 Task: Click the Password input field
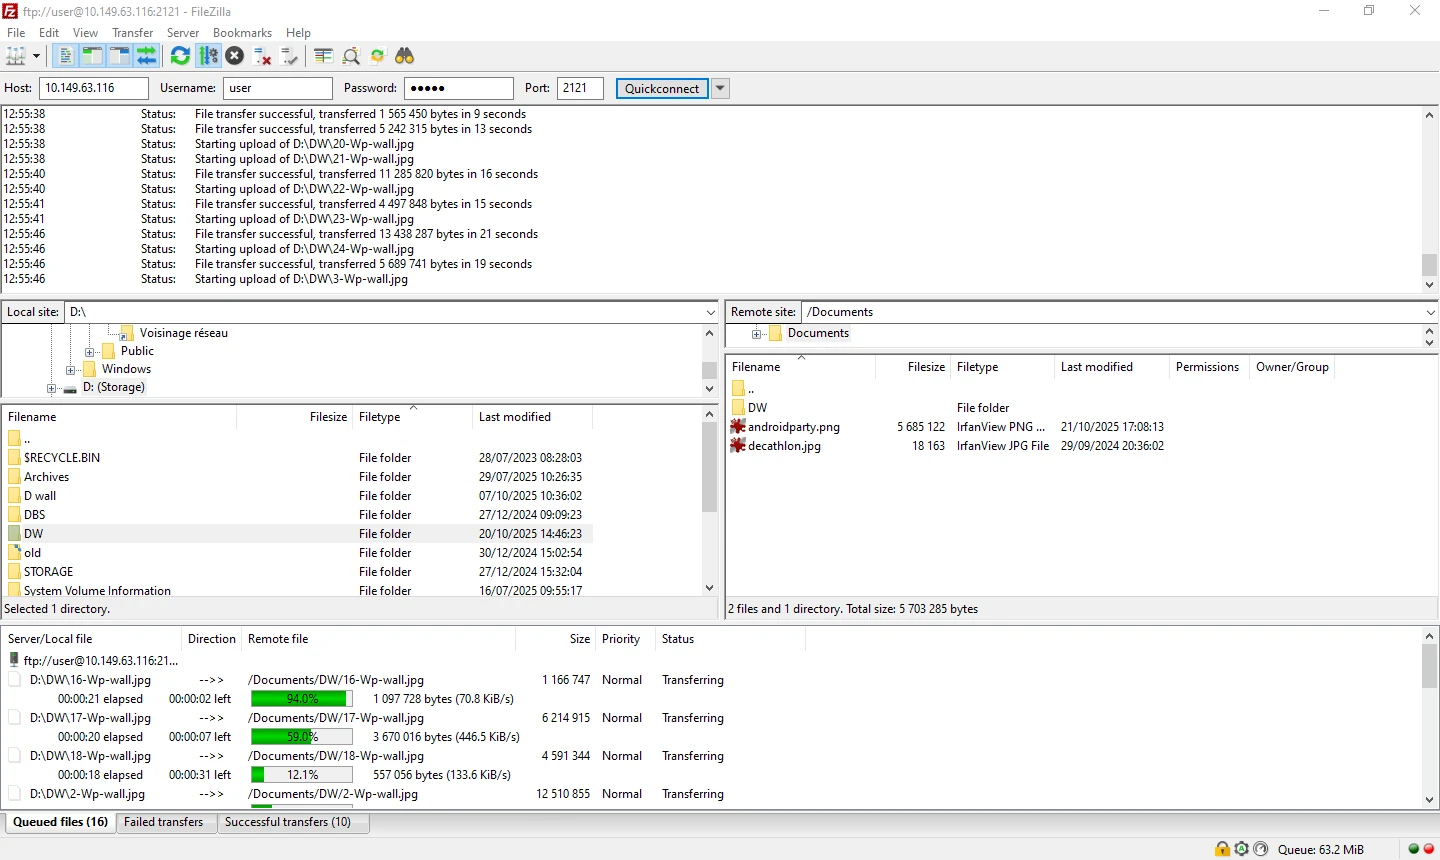(458, 88)
